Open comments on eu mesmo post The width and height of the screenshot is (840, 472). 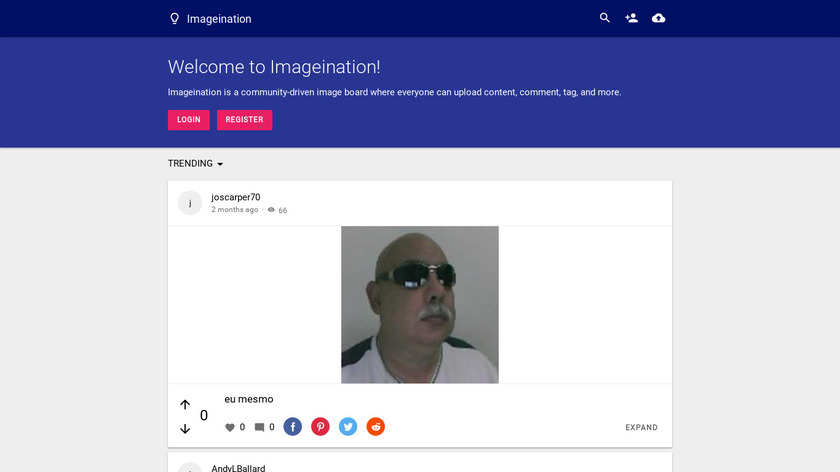(260, 428)
